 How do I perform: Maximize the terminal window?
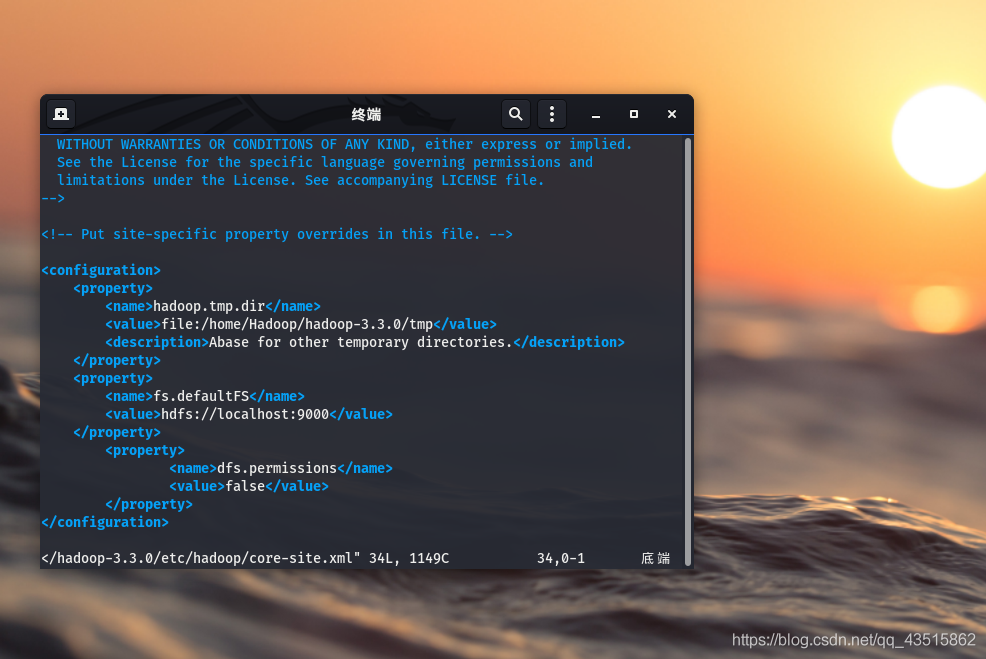tap(634, 114)
